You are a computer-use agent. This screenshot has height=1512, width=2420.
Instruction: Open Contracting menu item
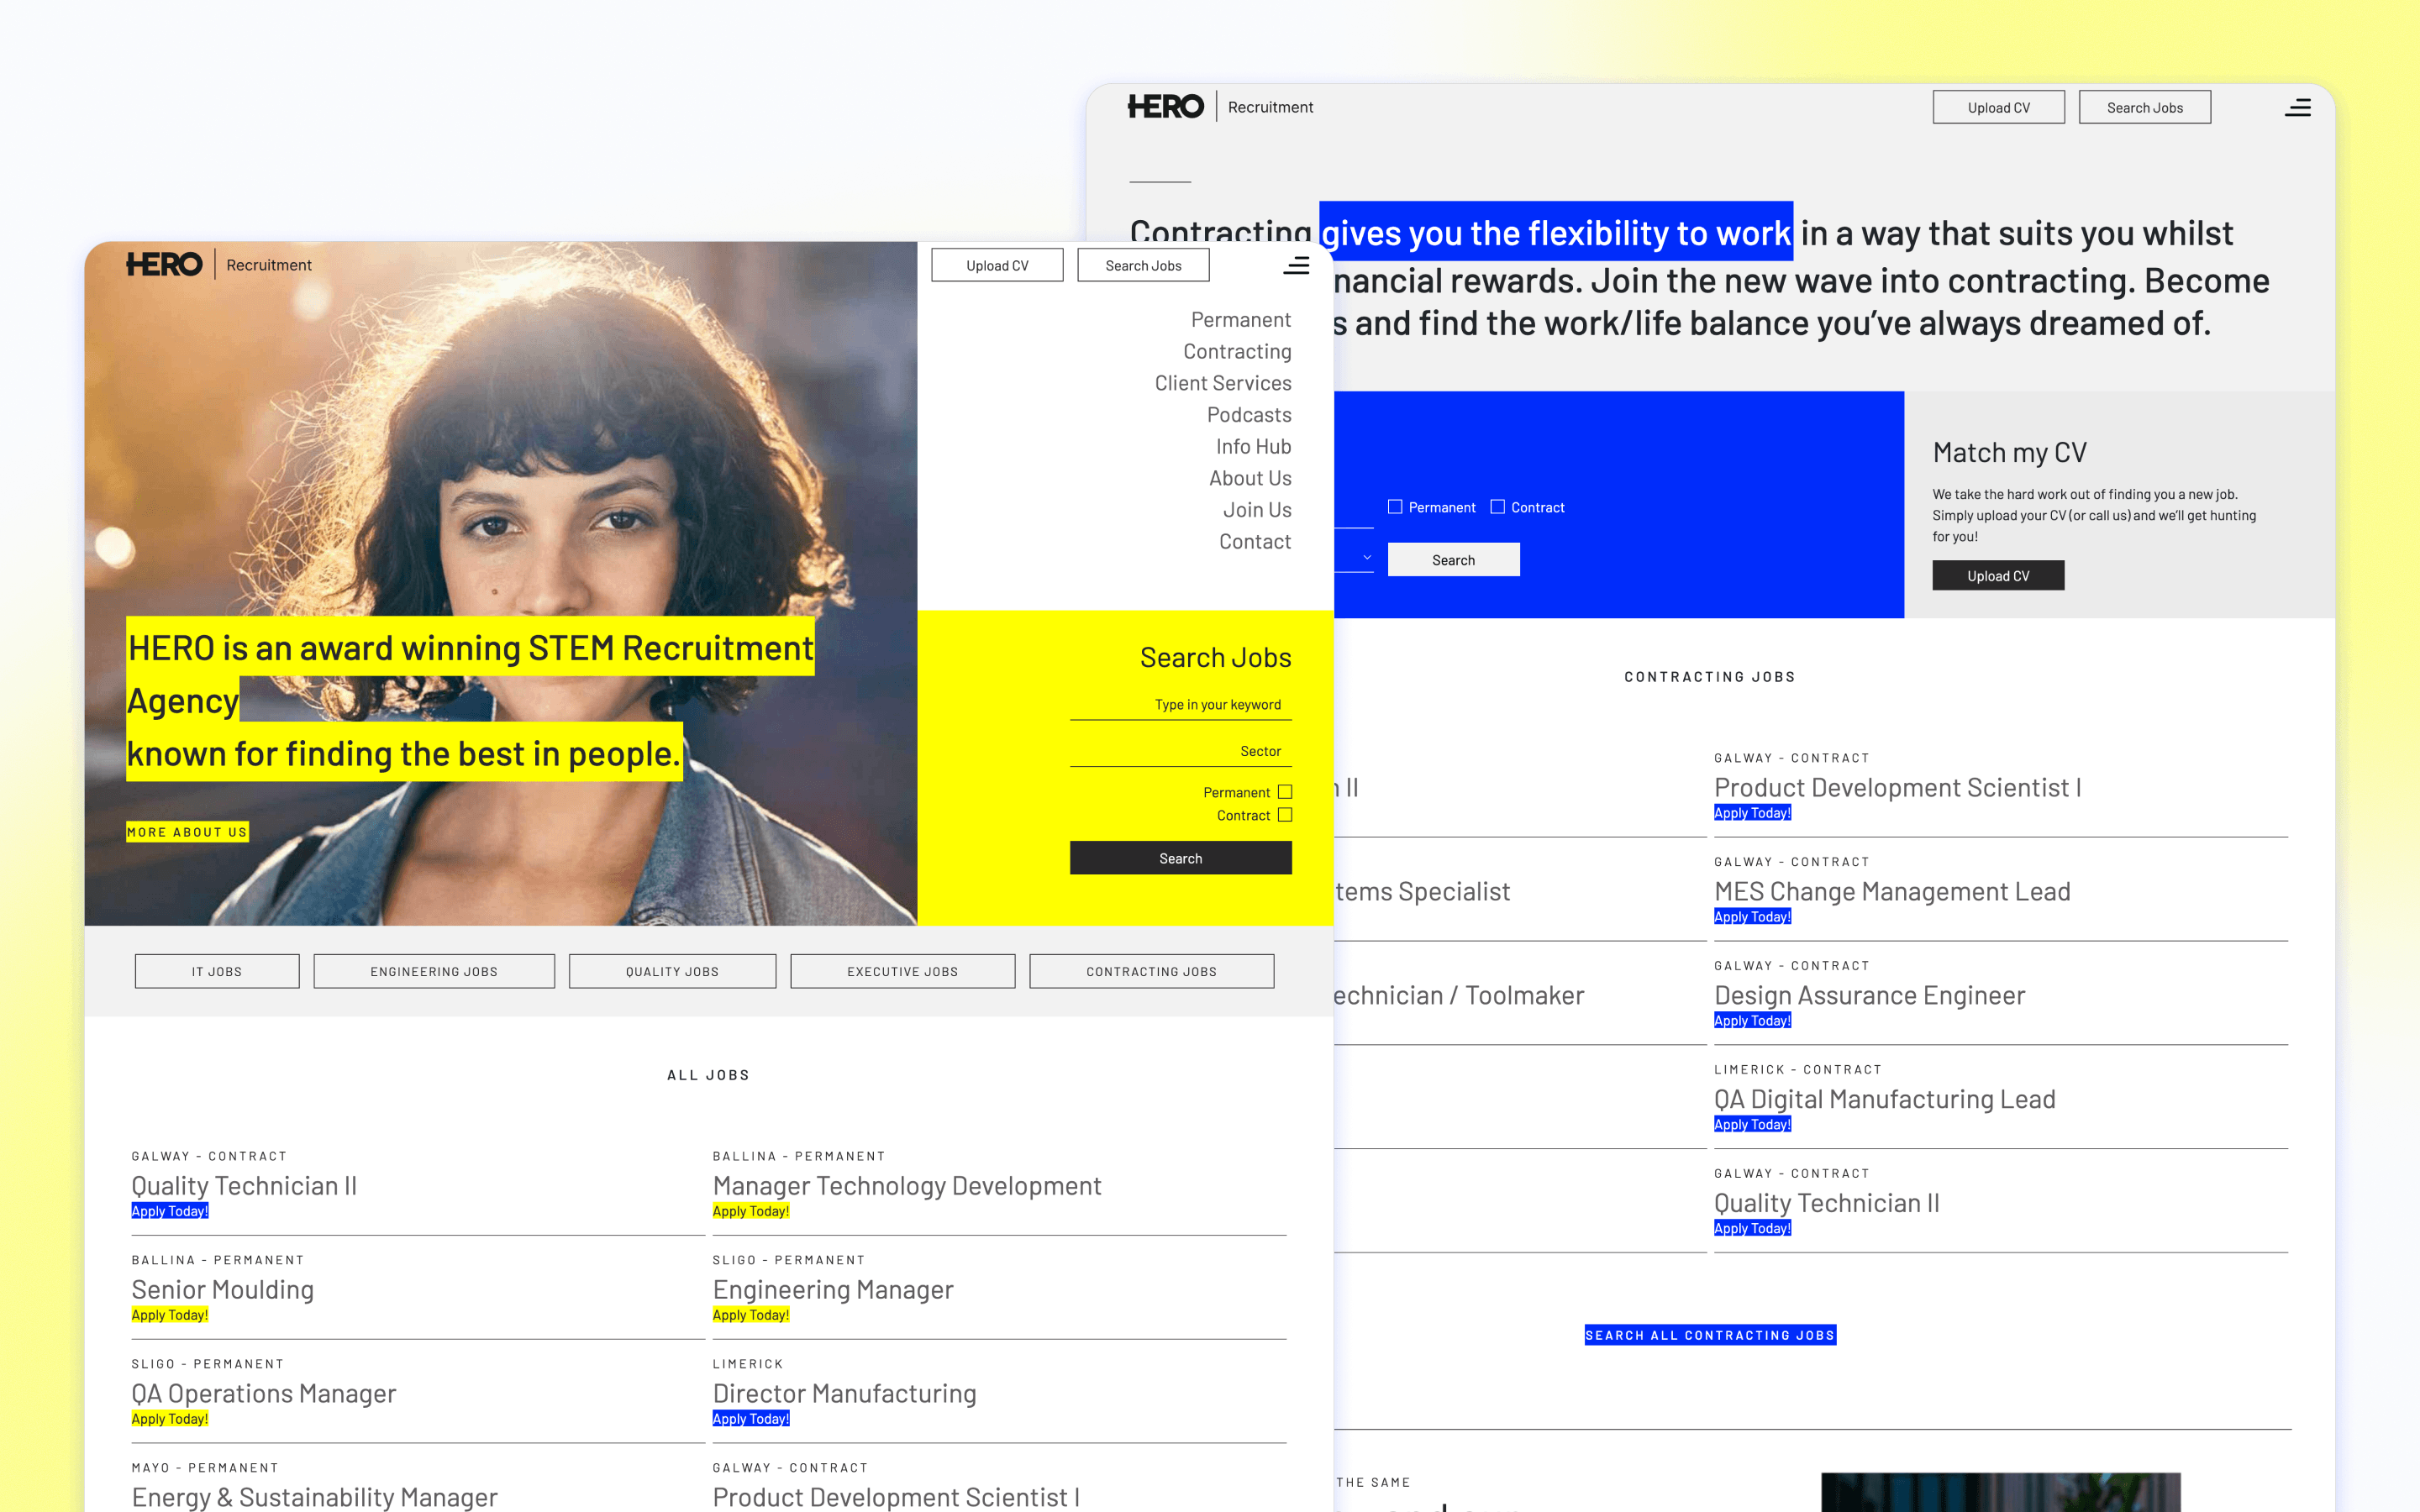[x=1237, y=351]
